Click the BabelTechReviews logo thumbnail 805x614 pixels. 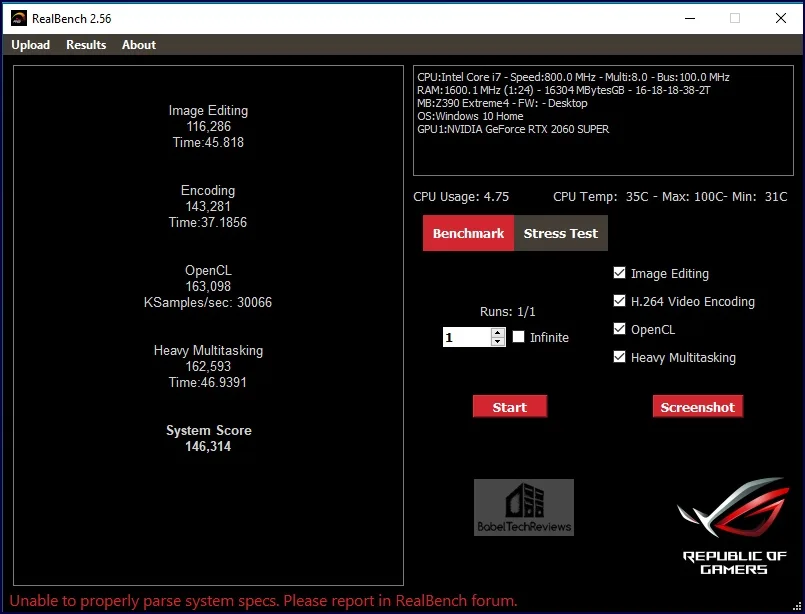click(x=524, y=507)
